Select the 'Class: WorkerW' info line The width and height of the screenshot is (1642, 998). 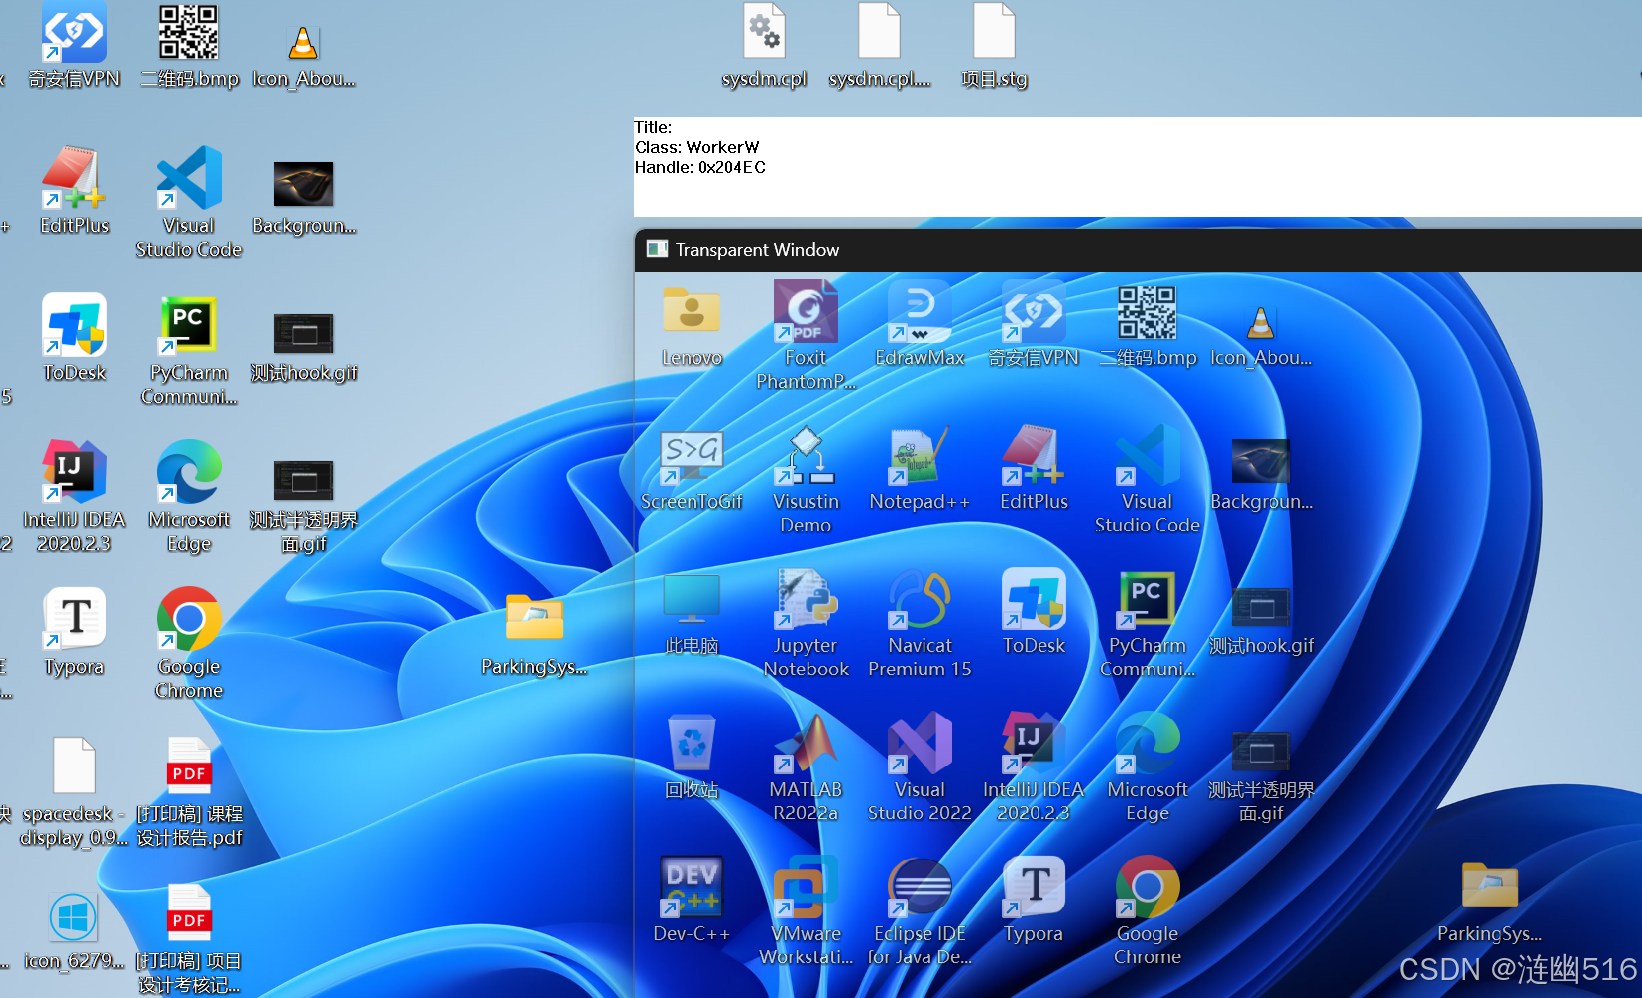[x=697, y=147]
